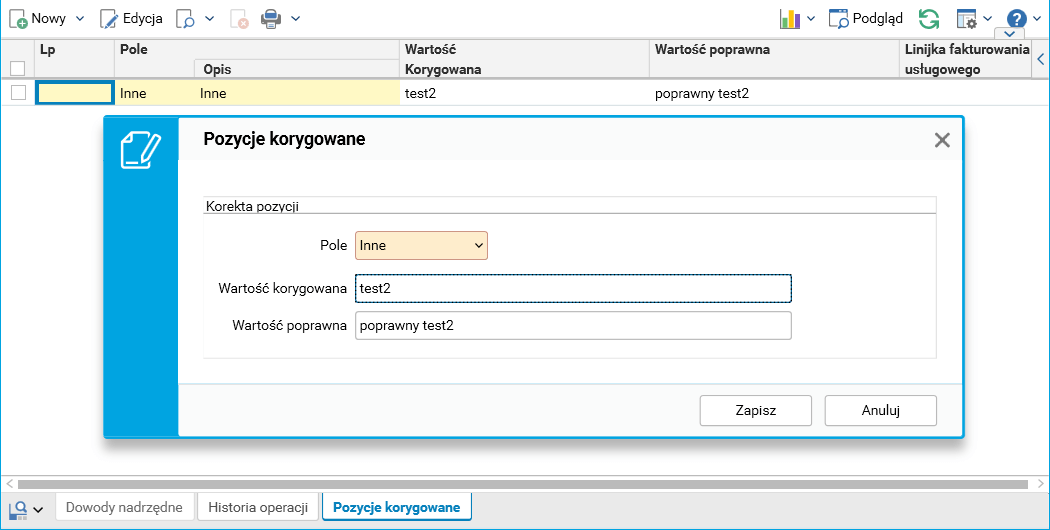The width and height of the screenshot is (1050, 530).
Task: Collapse side panel with left chevron
Action: [x=1041, y=59]
